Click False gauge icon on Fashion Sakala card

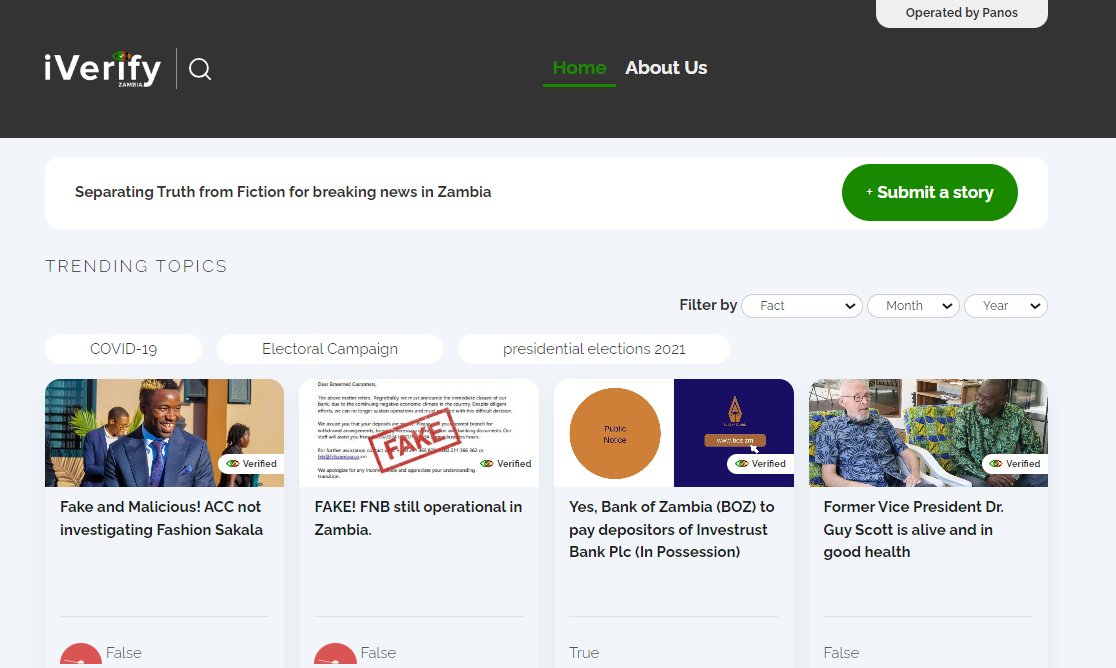coord(80,654)
